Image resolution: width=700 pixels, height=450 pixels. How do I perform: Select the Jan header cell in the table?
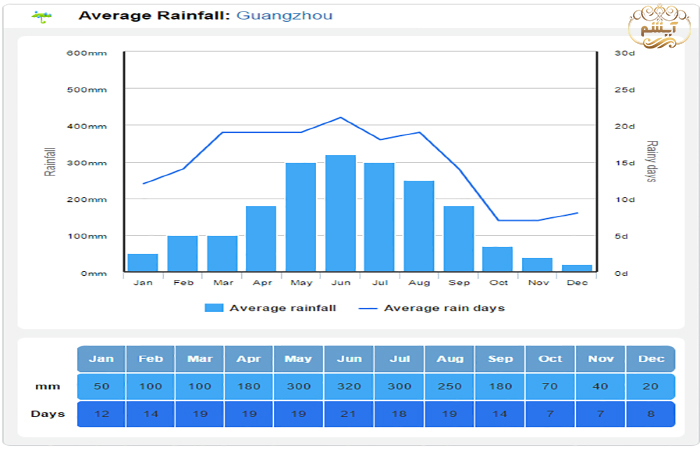(x=101, y=359)
